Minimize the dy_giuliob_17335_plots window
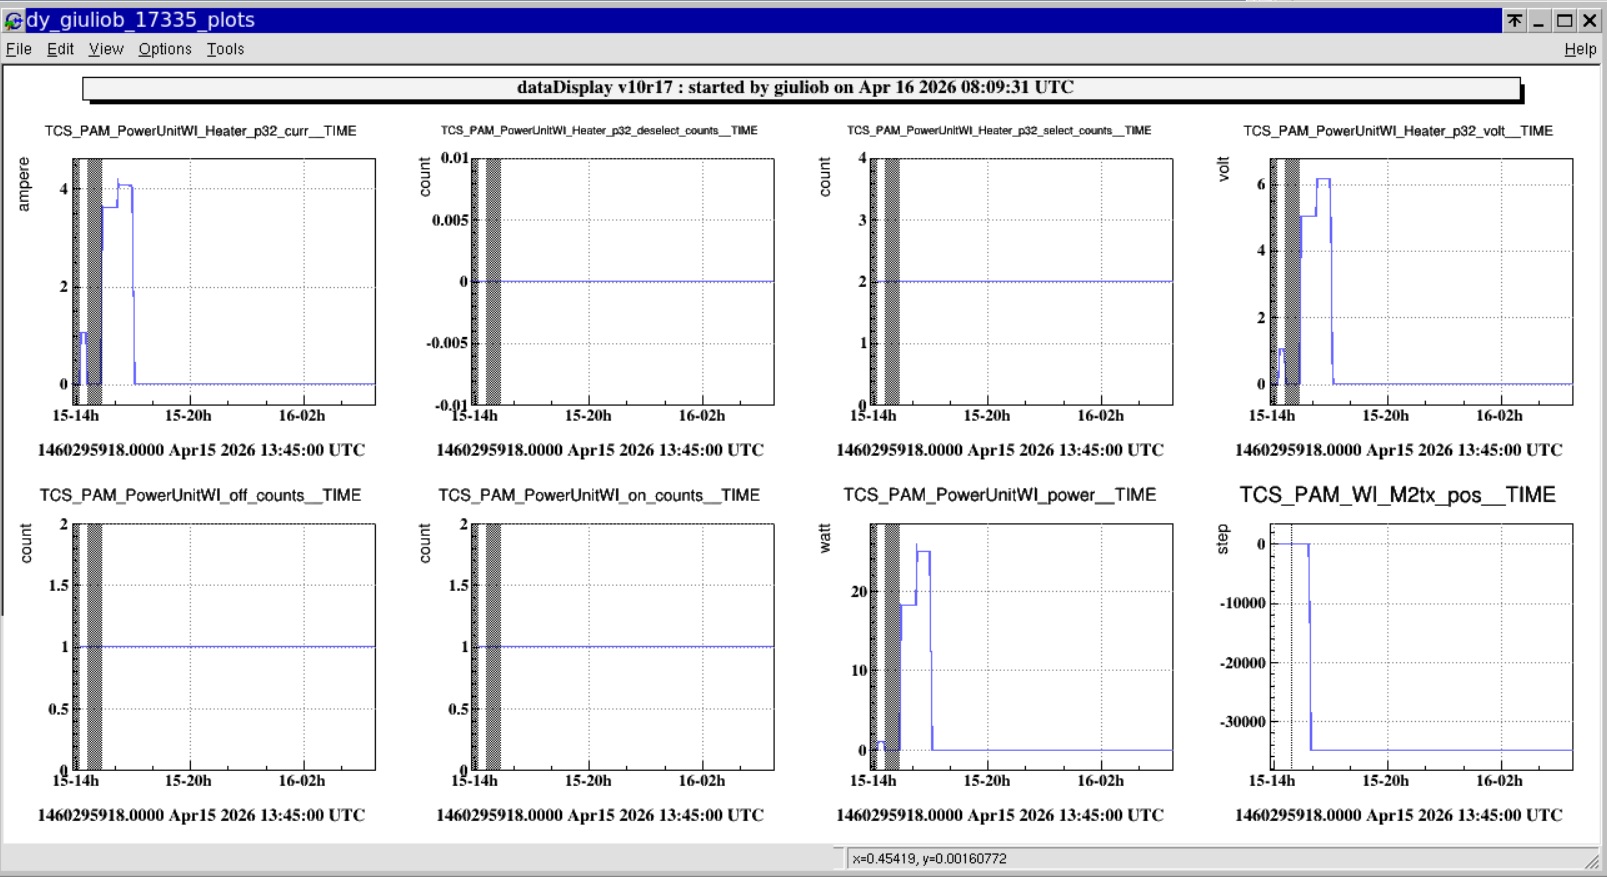Image resolution: width=1607 pixels, height=877 pixels. (1540, 20)
